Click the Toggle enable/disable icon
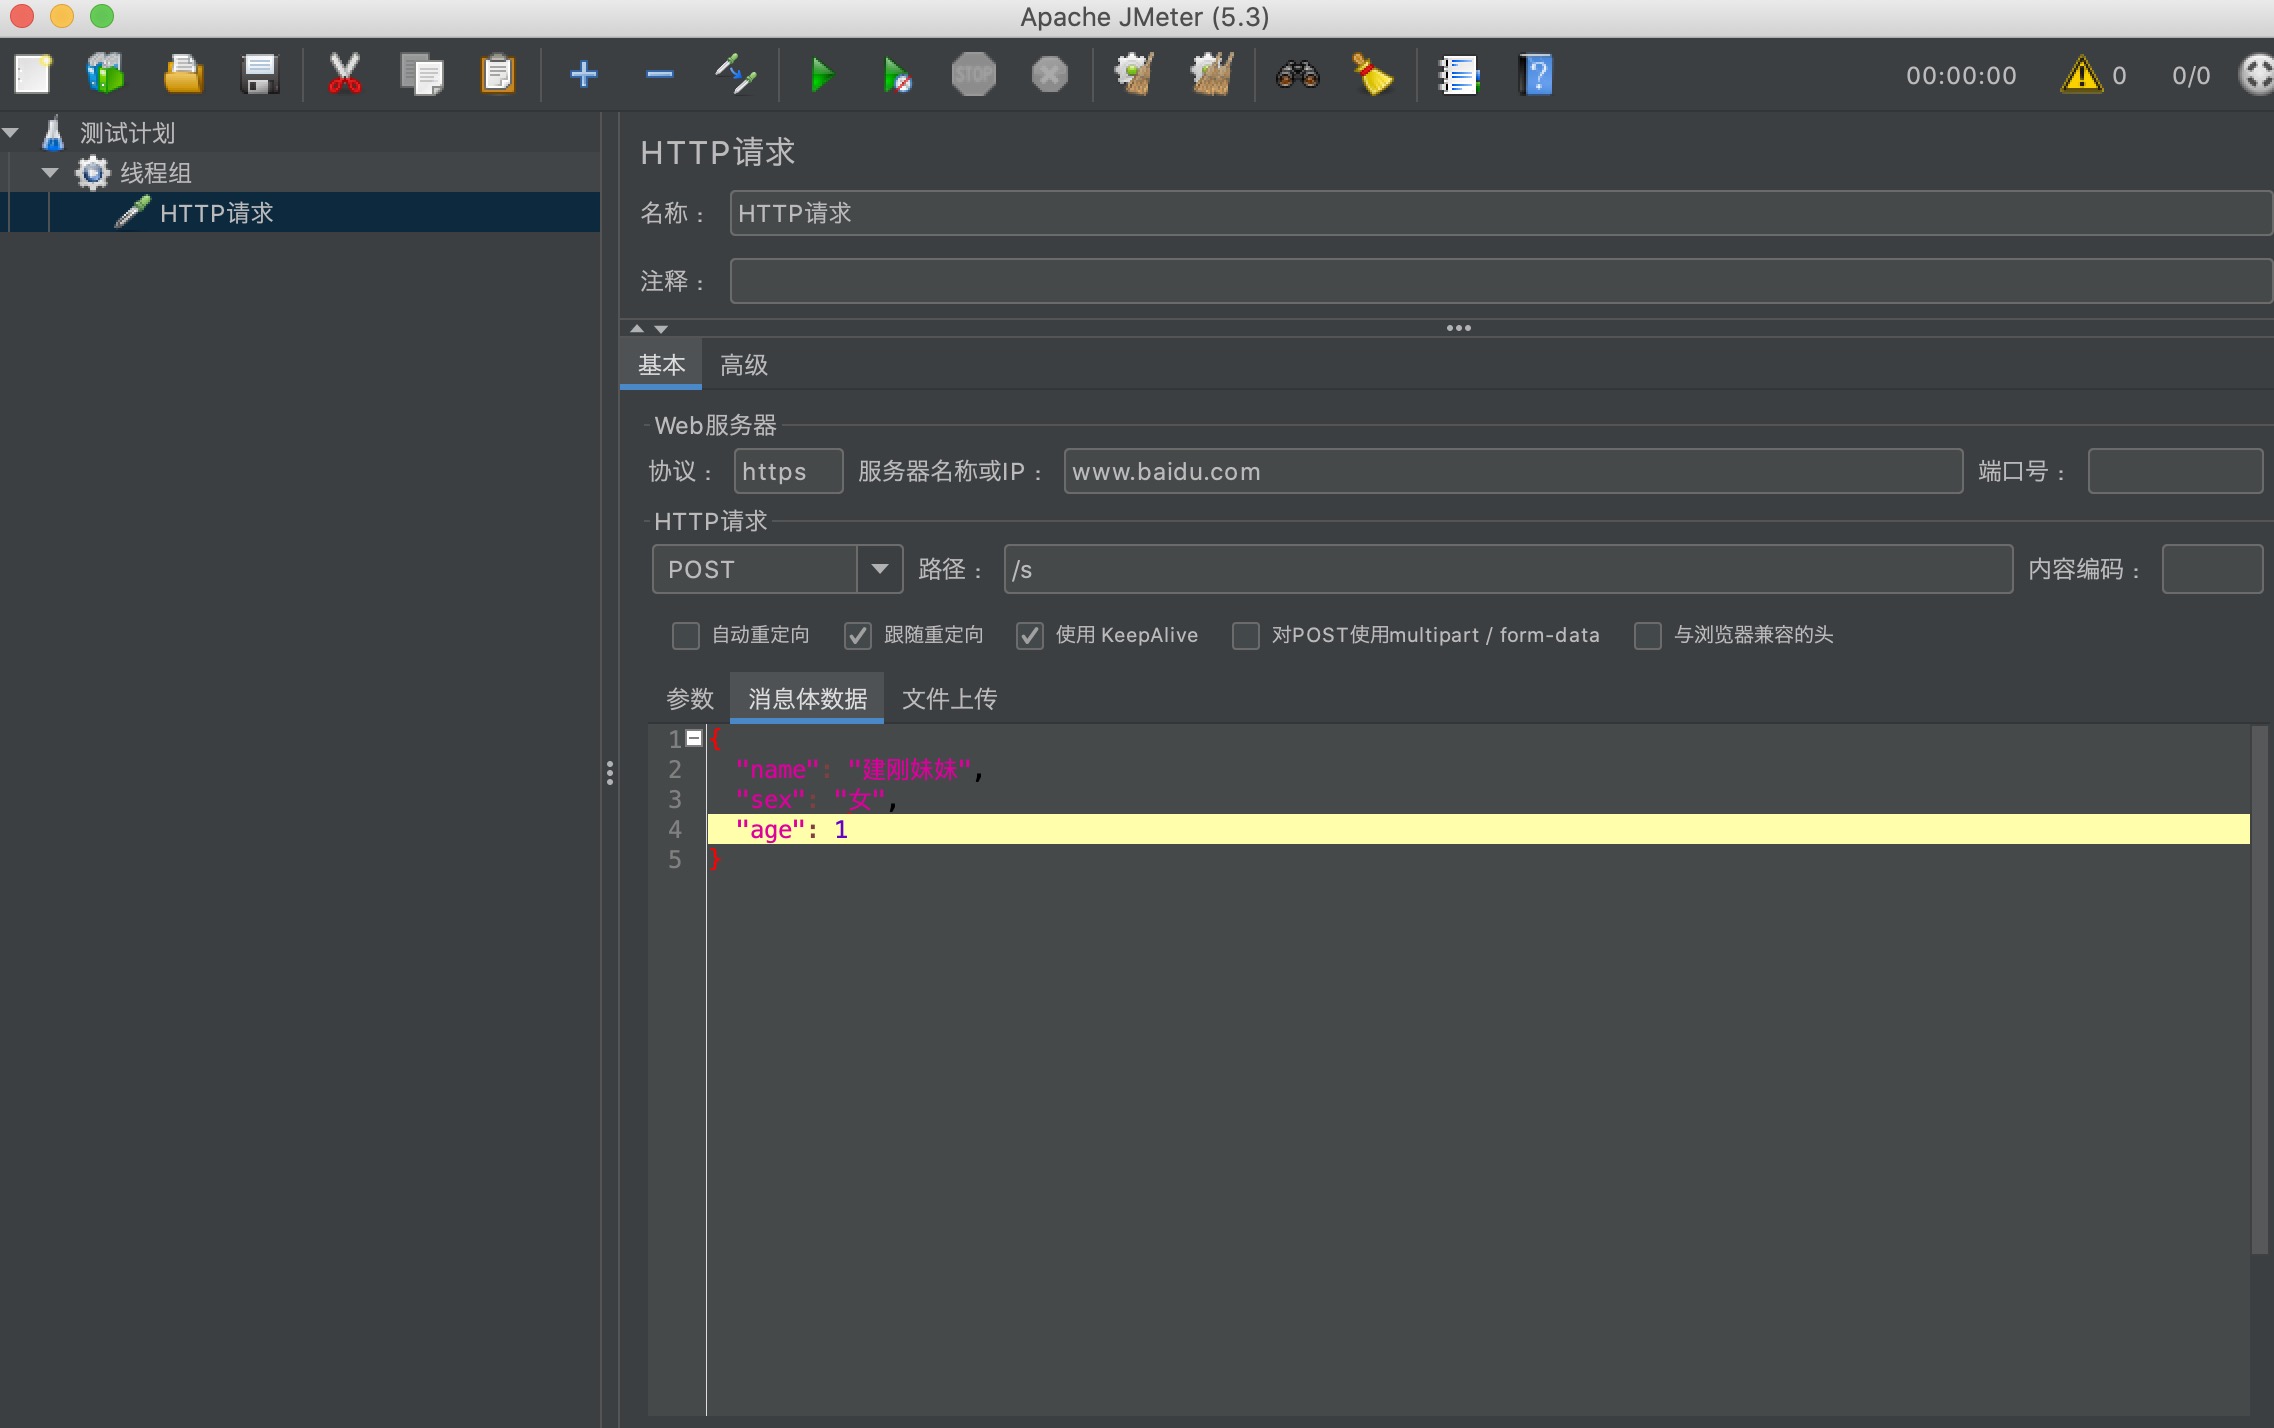Viewport: 2274px width, 1428px height. click(736, 75)
